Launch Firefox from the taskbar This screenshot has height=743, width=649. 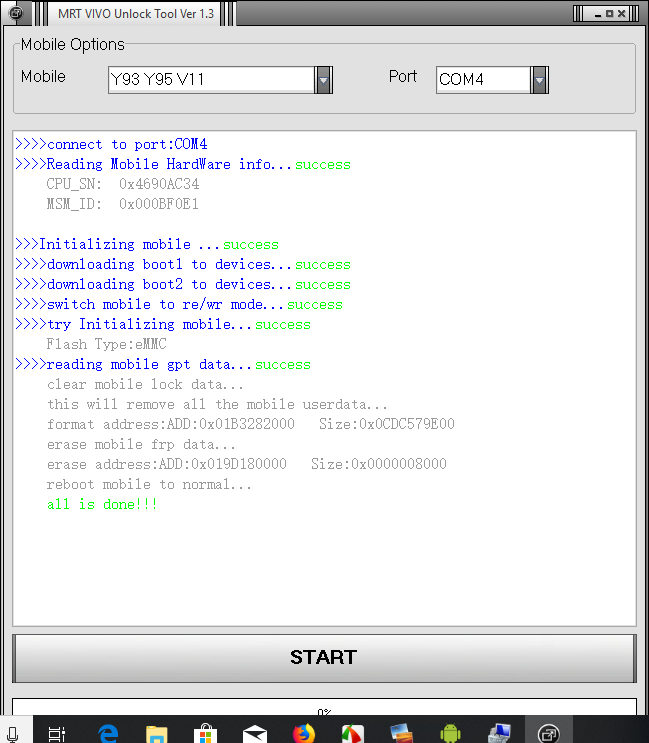304,734
